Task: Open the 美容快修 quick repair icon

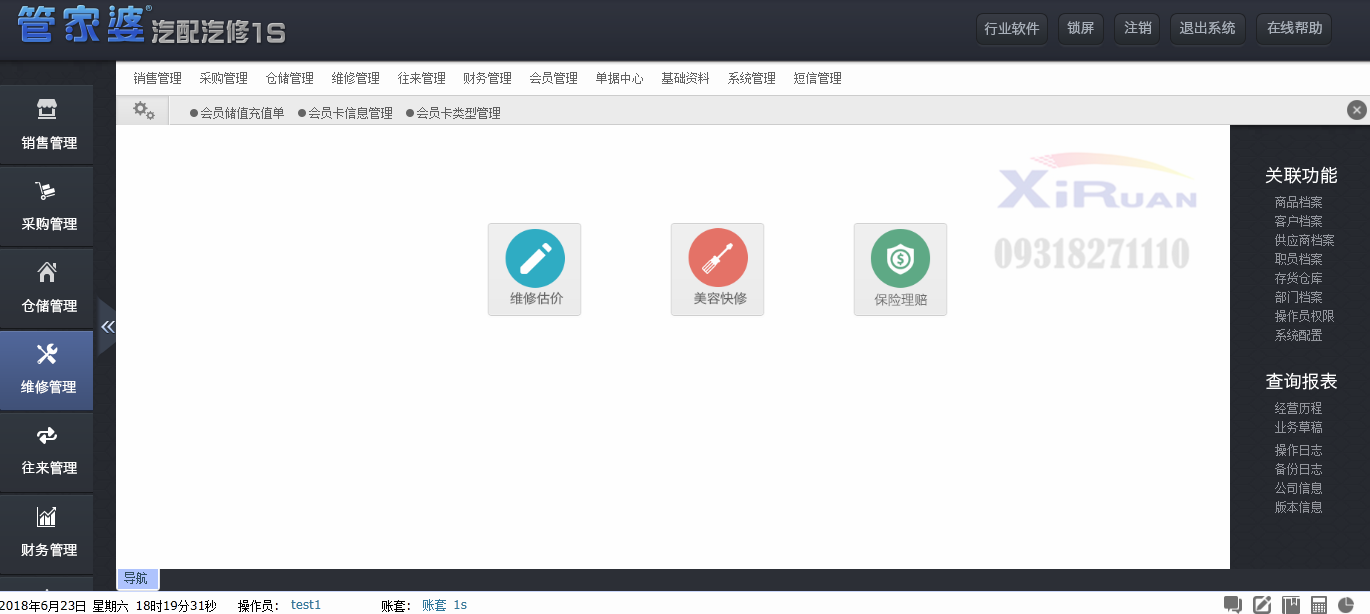Action: 717,269
